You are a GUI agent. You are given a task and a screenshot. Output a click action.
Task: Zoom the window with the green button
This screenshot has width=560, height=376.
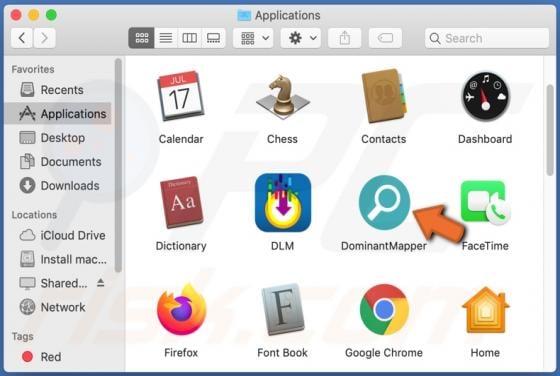(x=51, y=15)
